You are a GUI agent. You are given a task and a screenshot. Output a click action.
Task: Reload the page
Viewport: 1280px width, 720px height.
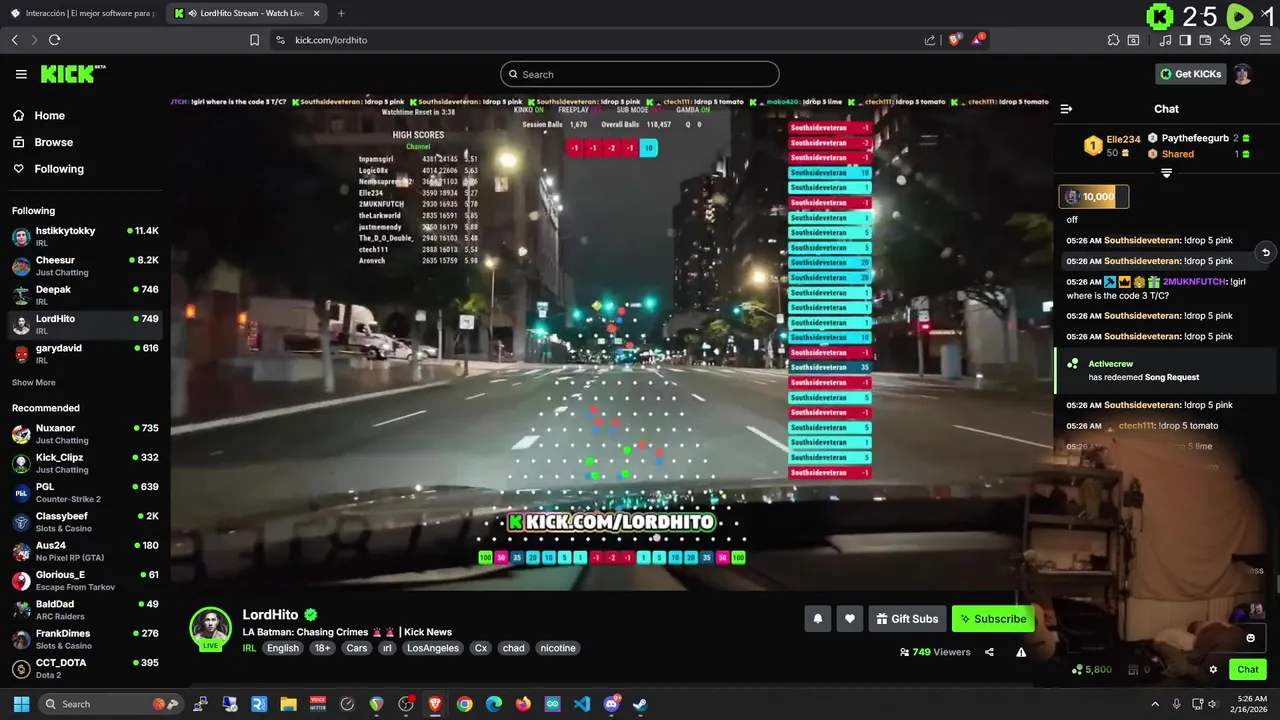coord(54,40)
